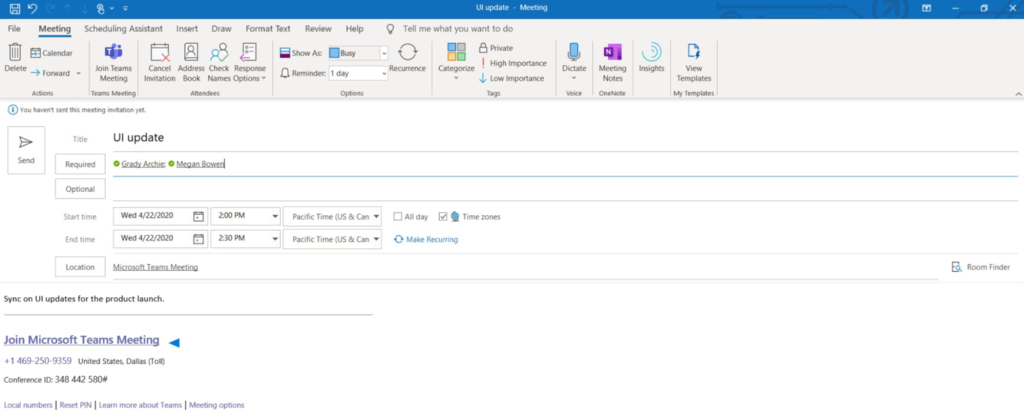Open the Room Finder

click(980, 267)
